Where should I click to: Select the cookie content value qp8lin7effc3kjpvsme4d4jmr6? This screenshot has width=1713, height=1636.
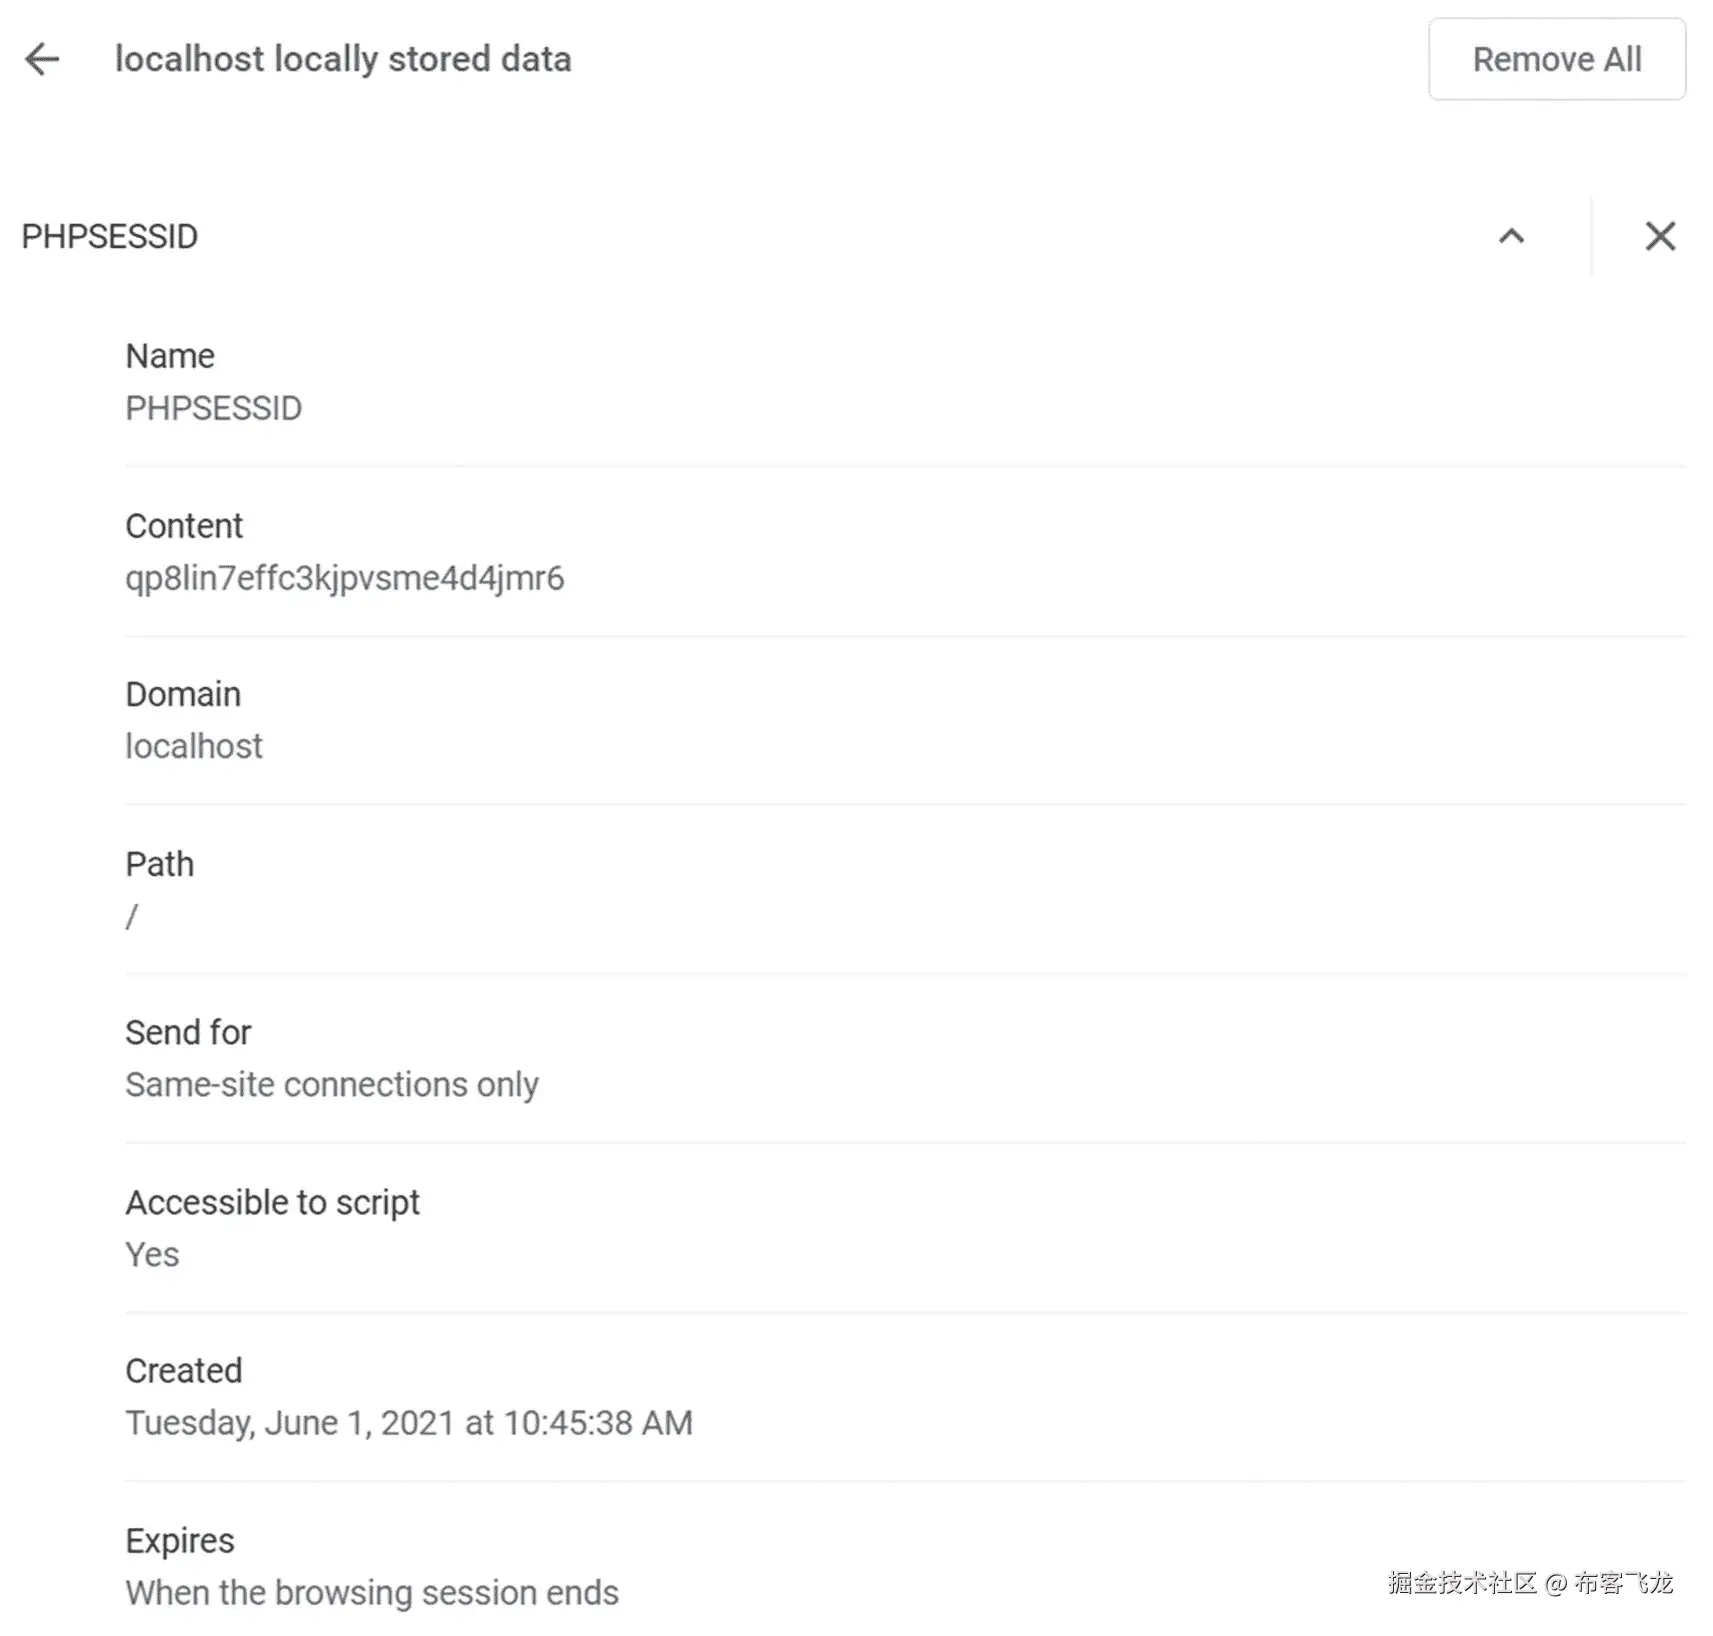[x=344, y=578]
